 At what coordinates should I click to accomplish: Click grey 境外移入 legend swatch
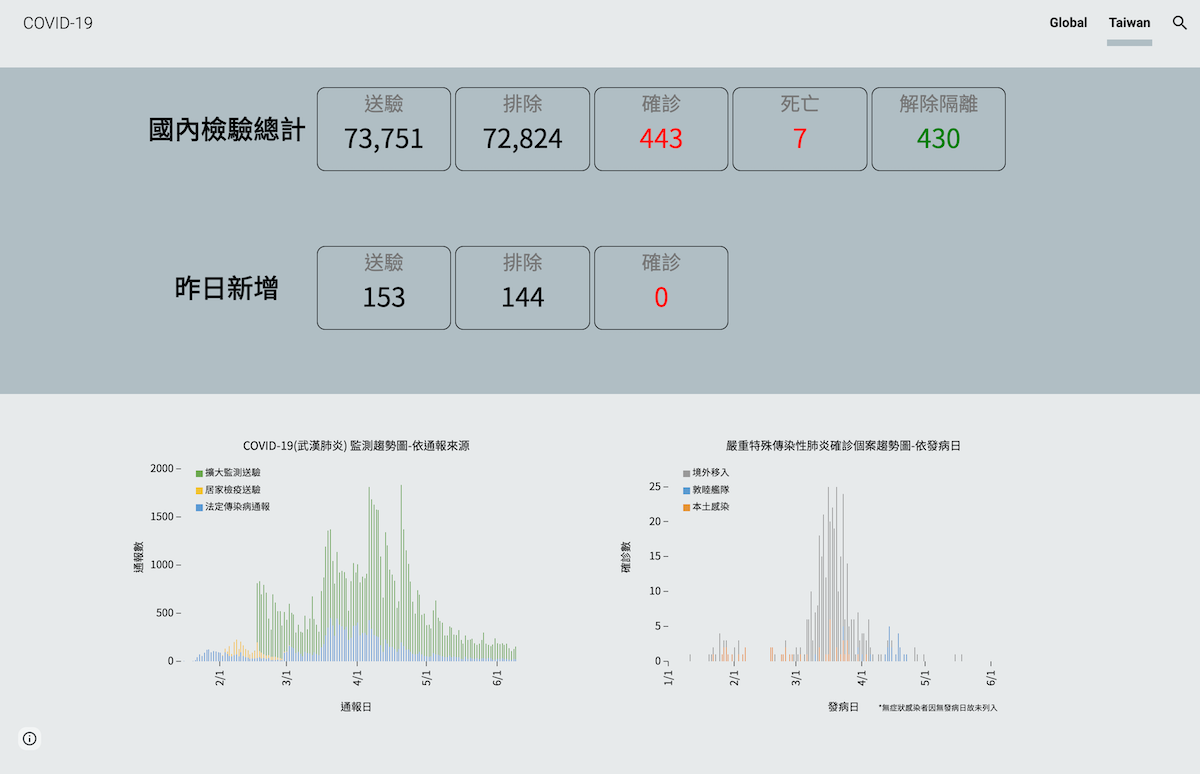[686, 473]
